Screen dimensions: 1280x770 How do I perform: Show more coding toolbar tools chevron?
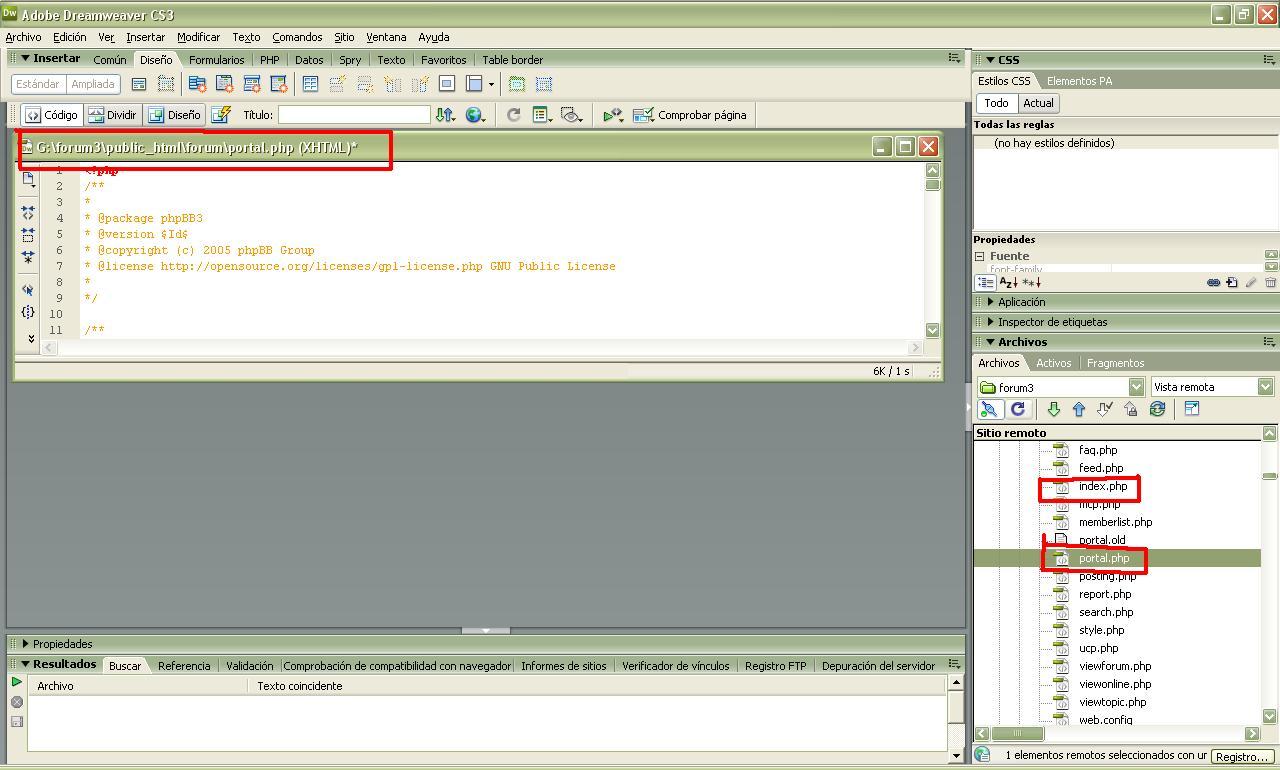tap(31, 338)
